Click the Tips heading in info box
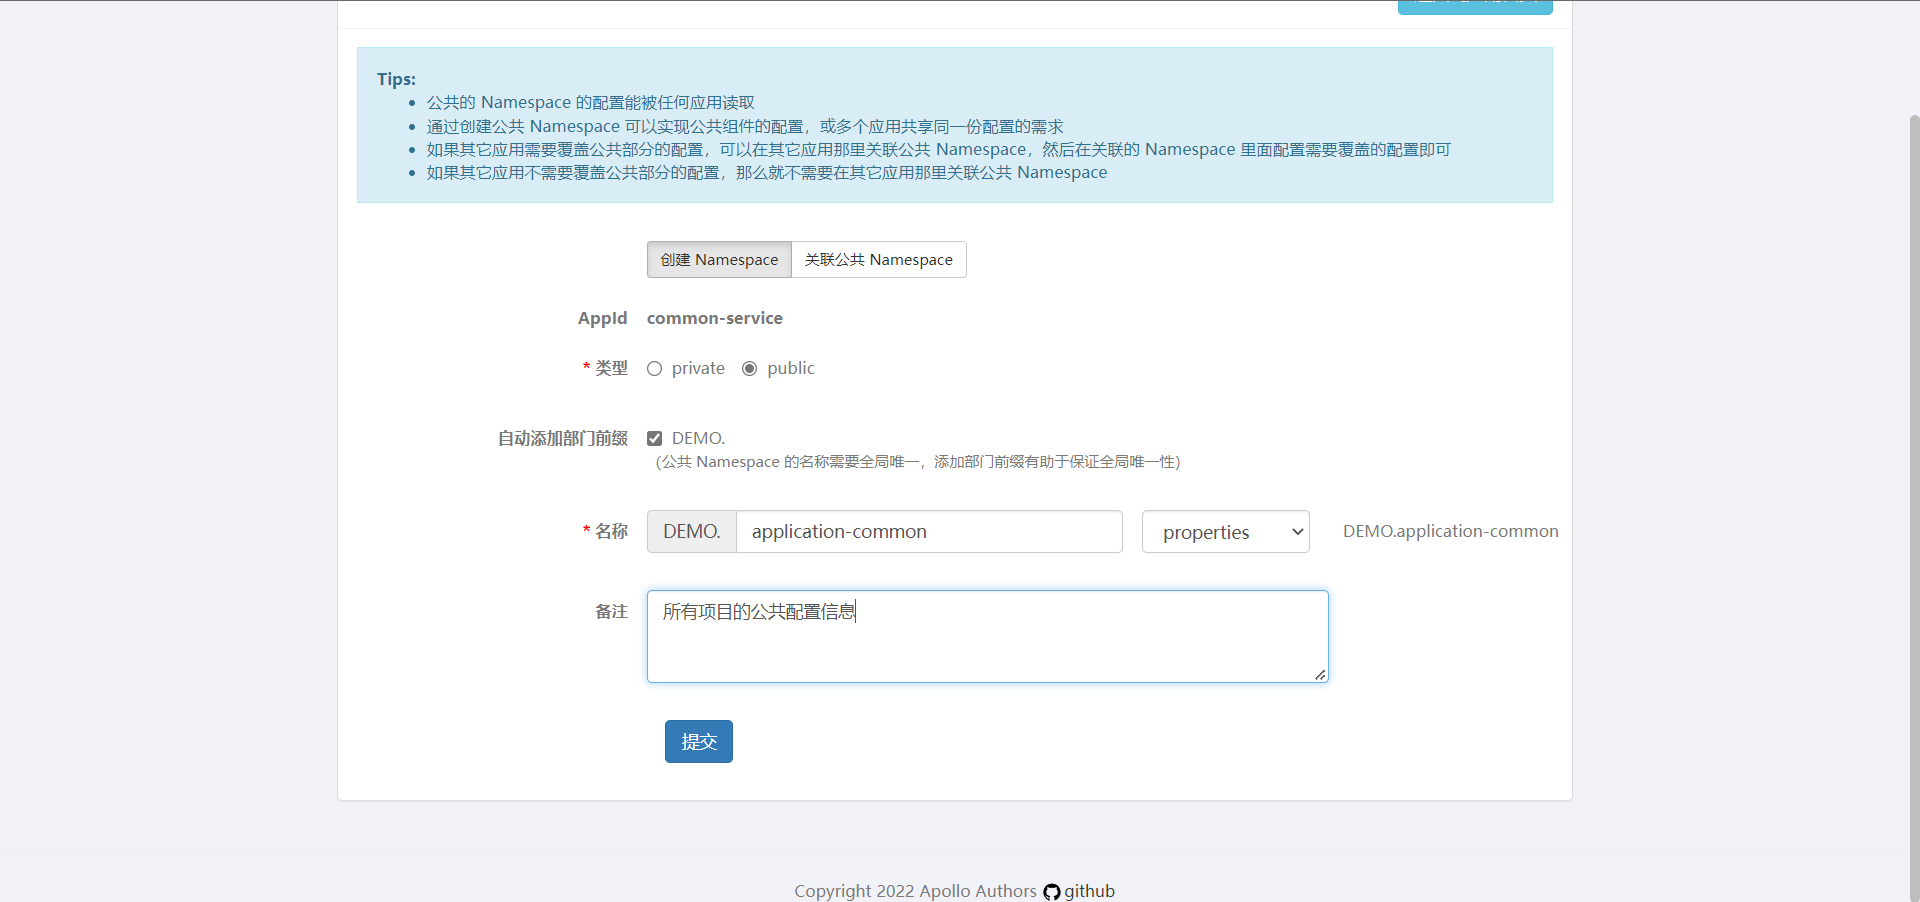Viewport: 1920px width, 902px height. tap(396, 79)
